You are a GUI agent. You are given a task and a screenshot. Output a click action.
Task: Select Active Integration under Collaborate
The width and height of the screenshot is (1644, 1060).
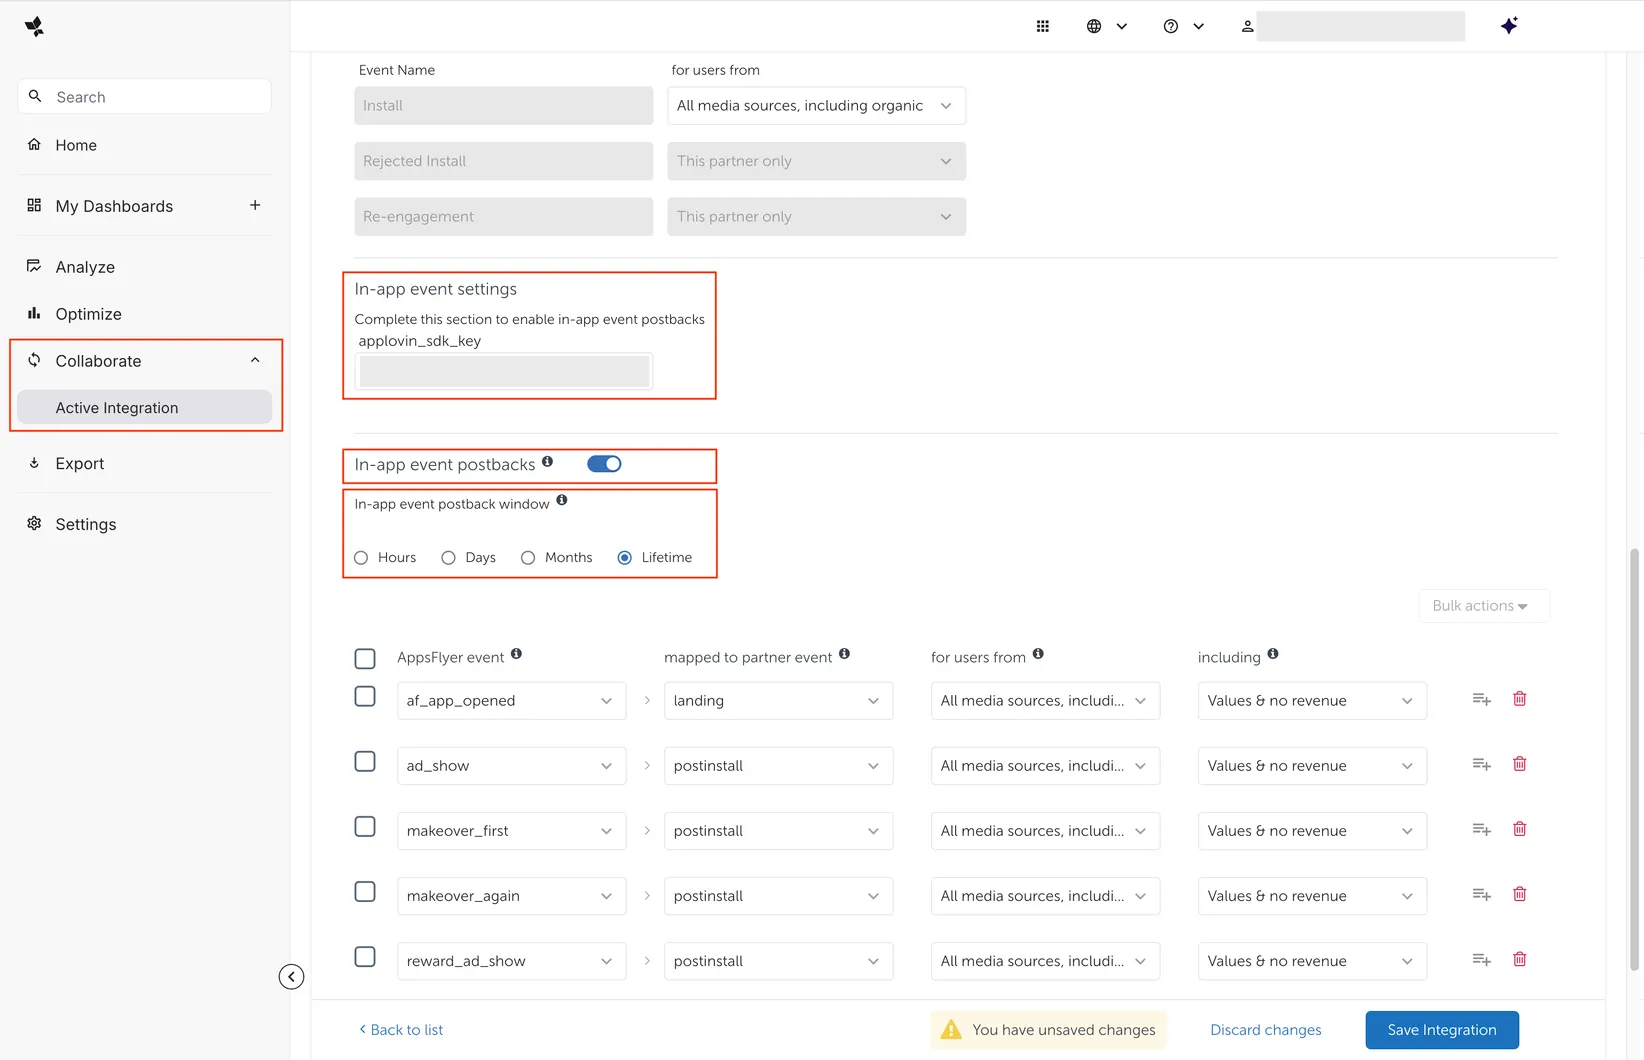click(x=117, y=407)
